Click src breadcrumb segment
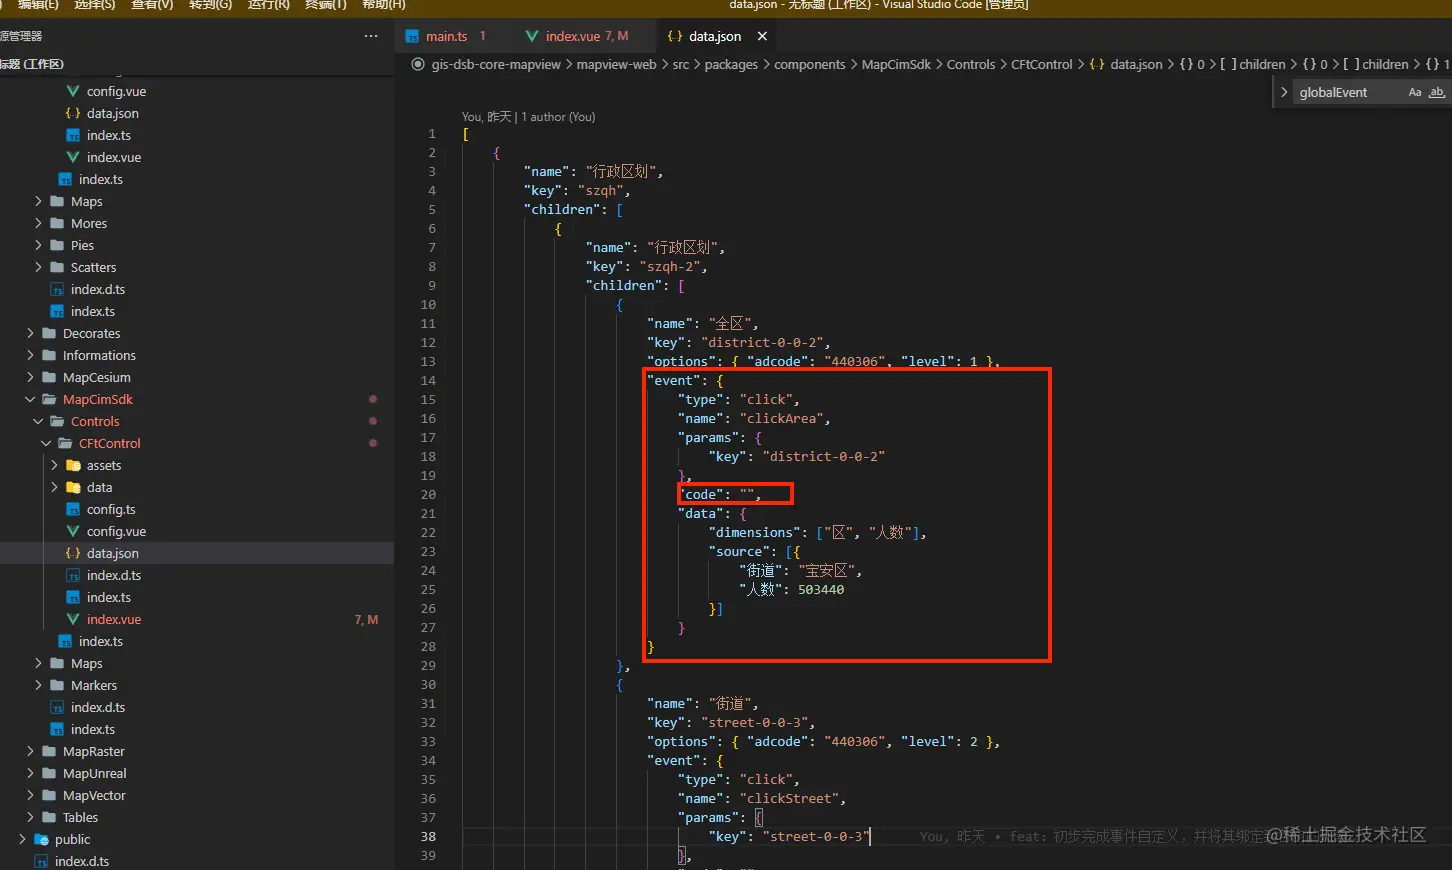This screenshot has height=870, width=1452. 681,64
